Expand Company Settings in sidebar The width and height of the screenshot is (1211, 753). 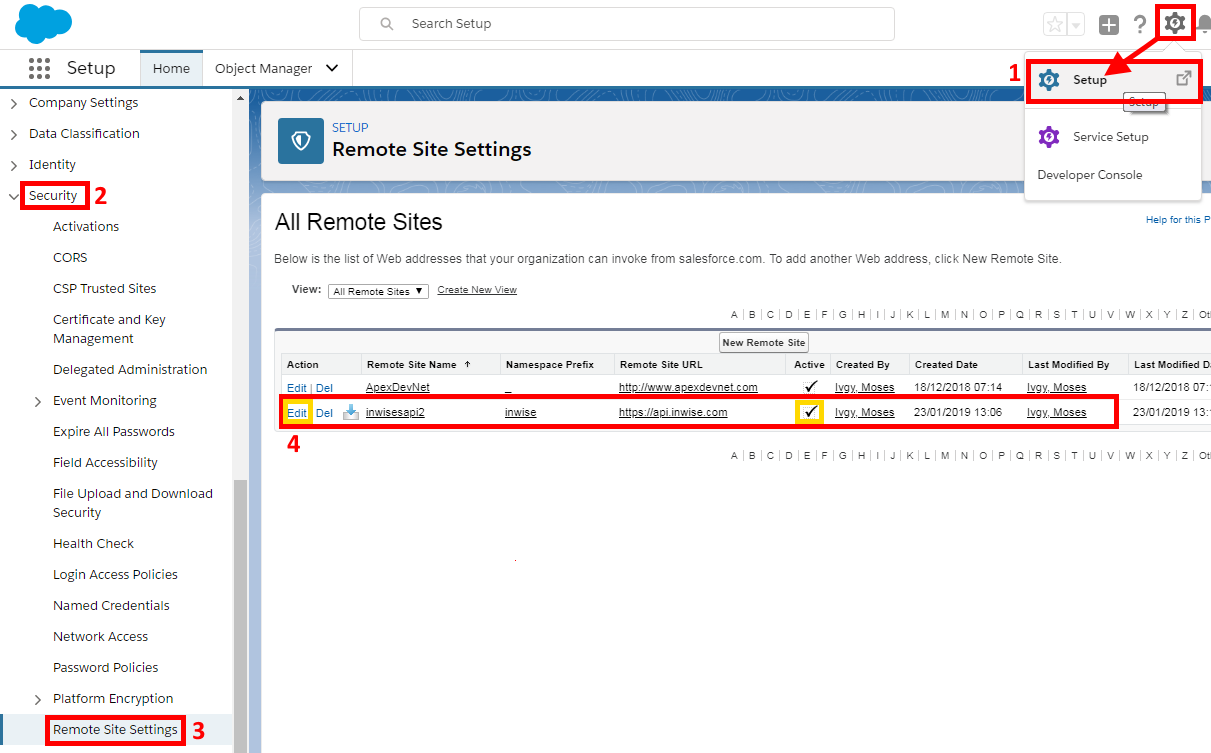tap(14, 103)
